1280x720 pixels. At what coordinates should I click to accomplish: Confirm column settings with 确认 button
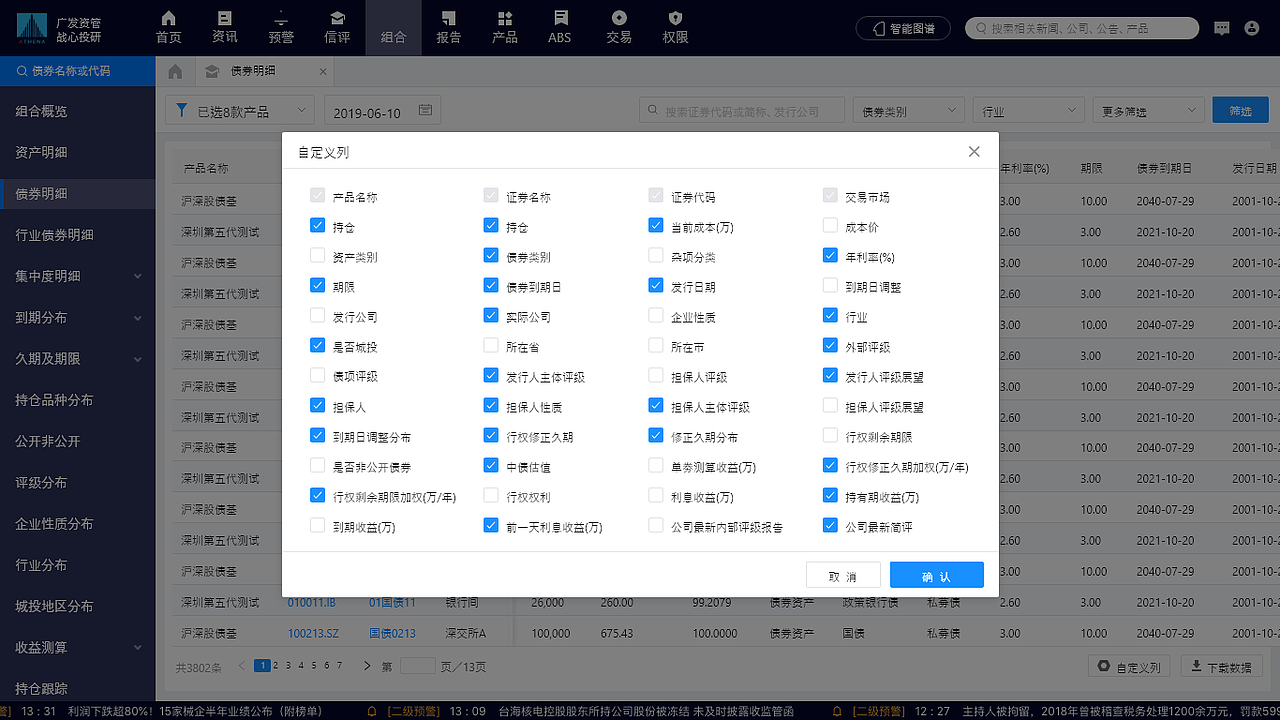(x=936, y=574)
